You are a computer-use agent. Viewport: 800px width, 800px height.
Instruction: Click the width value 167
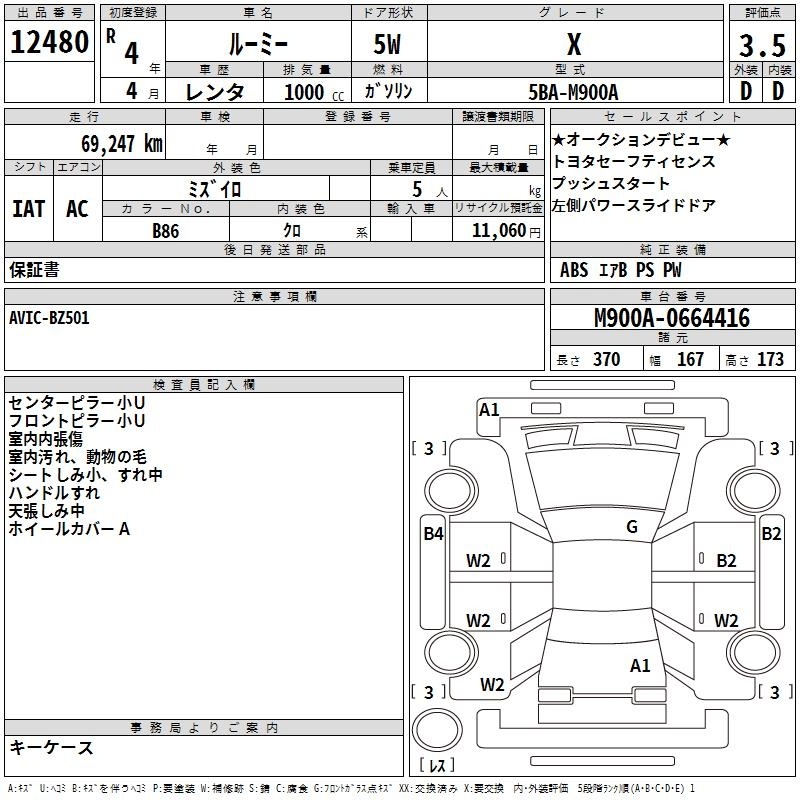(x=690, y=359)
